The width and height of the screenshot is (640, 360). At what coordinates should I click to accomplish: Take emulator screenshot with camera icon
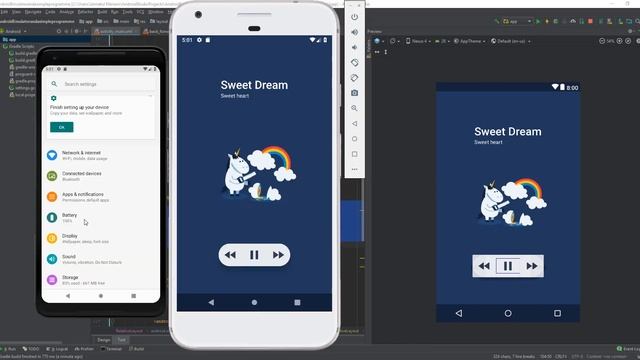[x=355, y=93]
